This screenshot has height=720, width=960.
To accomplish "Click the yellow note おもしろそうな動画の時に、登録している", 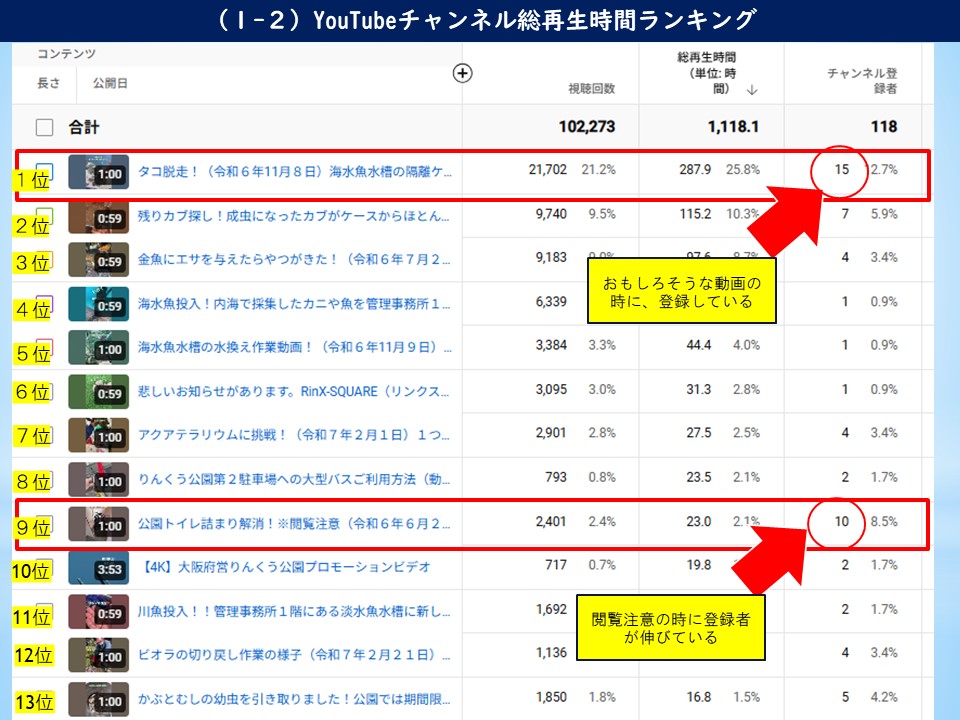I will tap(681, 292).
